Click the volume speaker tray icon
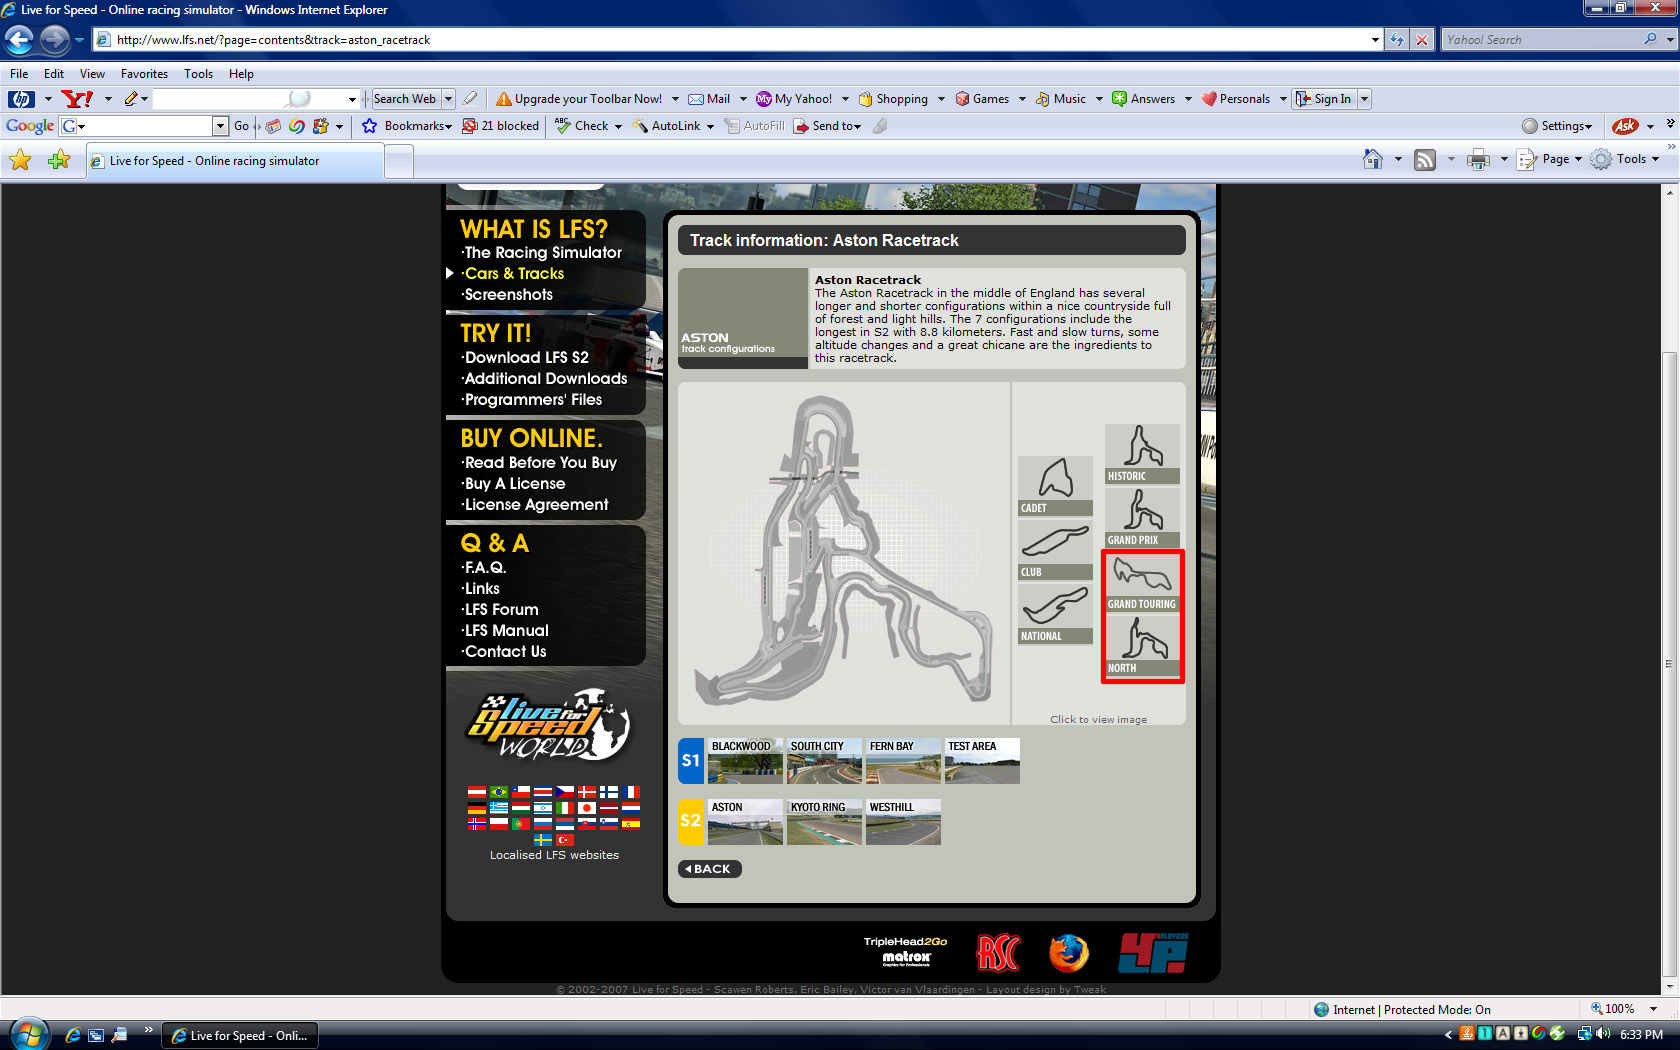This screenshot has height=1050, width=1680. coord(1603,1034)
